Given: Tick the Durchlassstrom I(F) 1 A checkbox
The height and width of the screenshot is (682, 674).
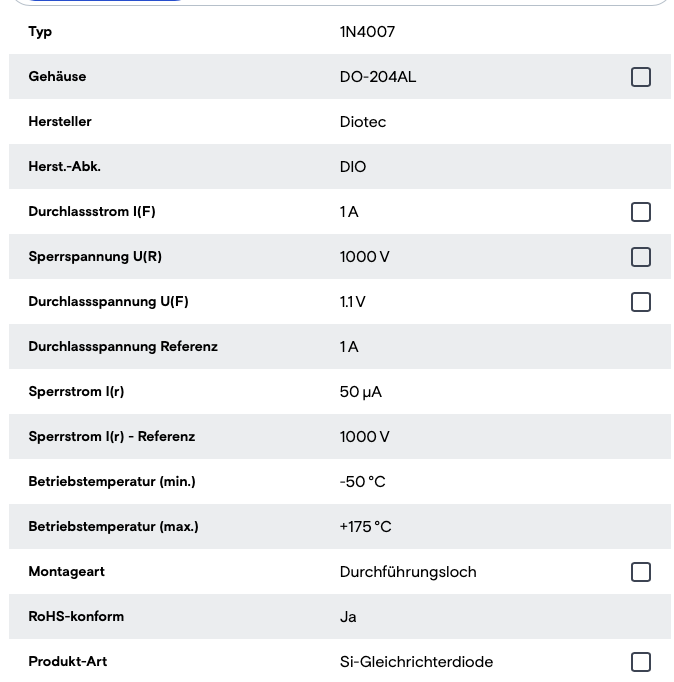Looking at the screenshot, I should [641, 212].
